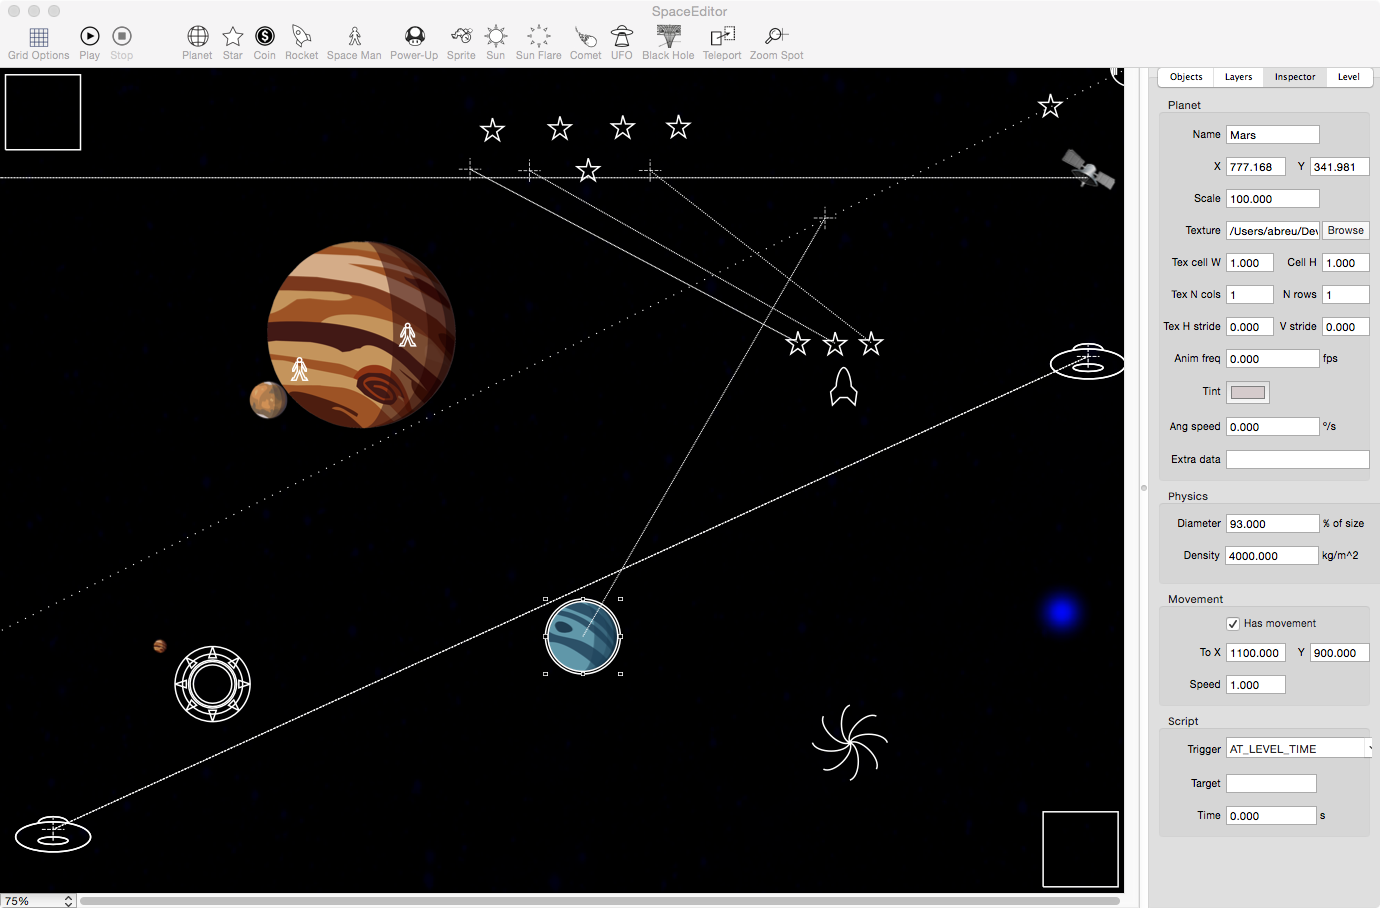Click the Stop toolbar button

pyautogui.click(x=122, y=43)
